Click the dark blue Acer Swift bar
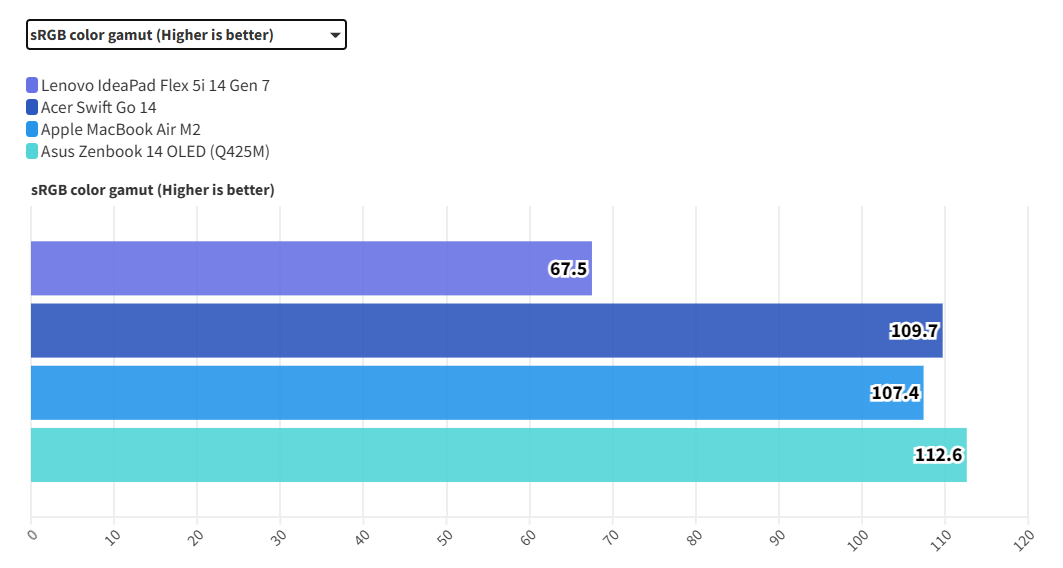The image size is (1063, 568). (450, 330)
